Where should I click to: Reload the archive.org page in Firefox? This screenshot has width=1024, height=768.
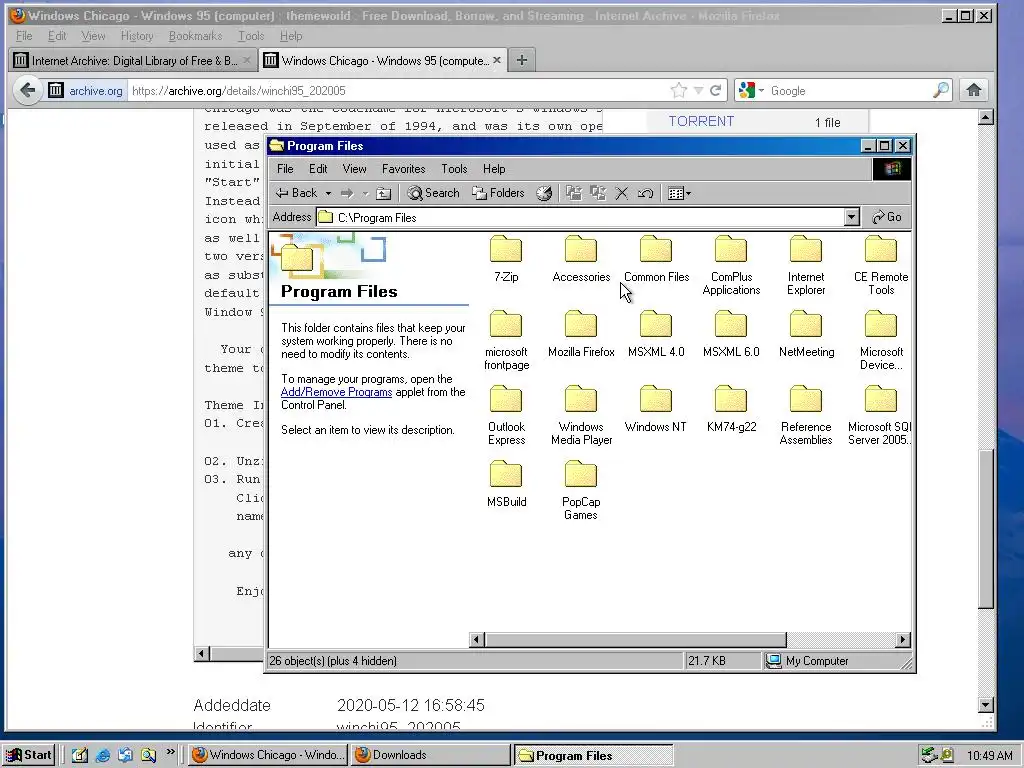pyautogui.click(x=716, y=90)
